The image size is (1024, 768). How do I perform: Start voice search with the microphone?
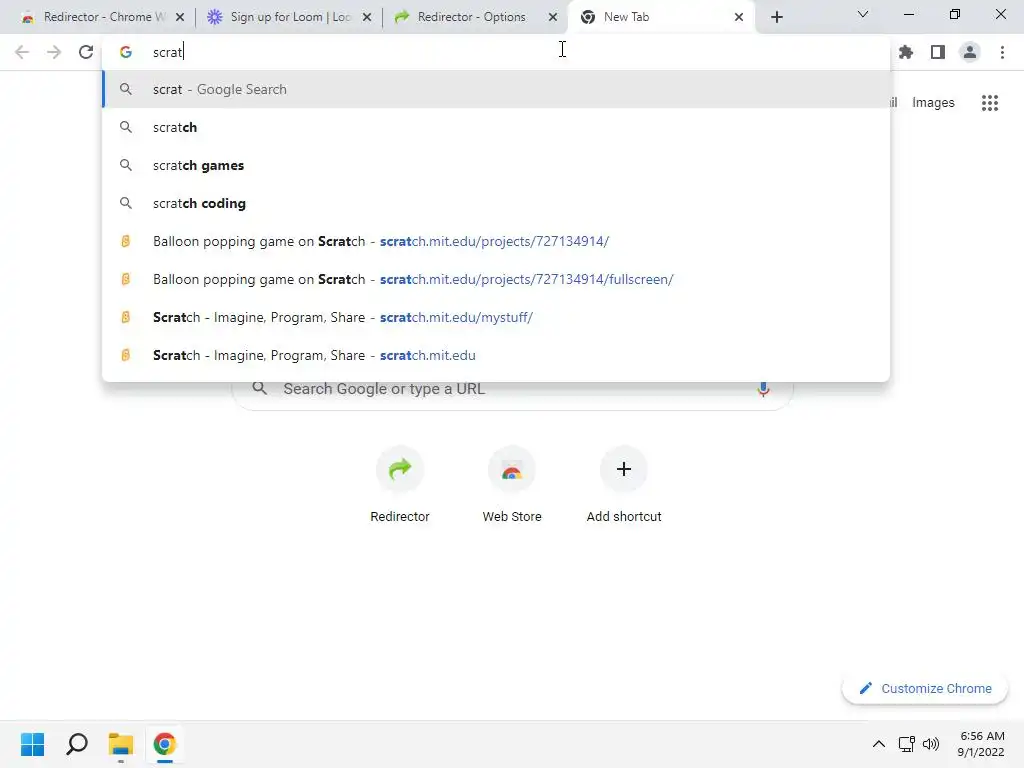point(763,389)
